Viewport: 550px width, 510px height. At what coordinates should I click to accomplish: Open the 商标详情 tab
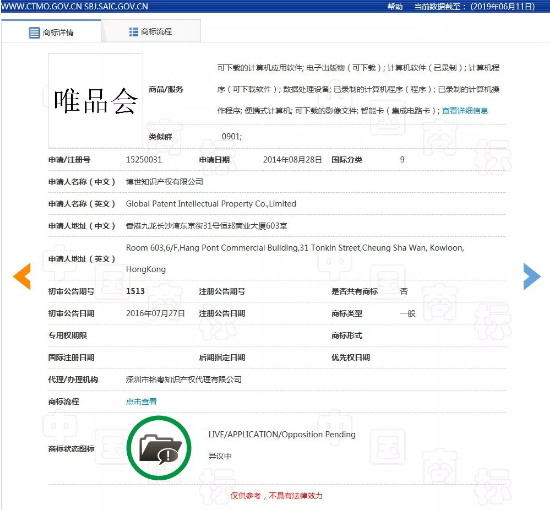click(x=51, y=32)
